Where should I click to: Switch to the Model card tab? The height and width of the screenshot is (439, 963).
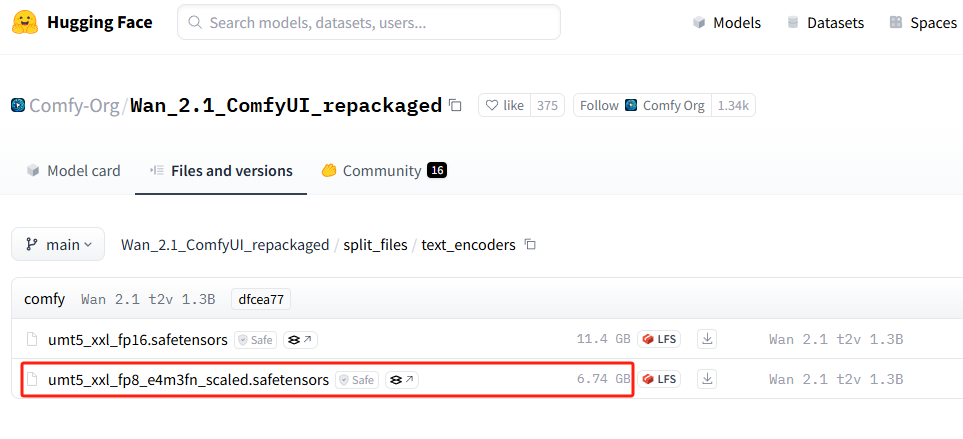(73, 170)
